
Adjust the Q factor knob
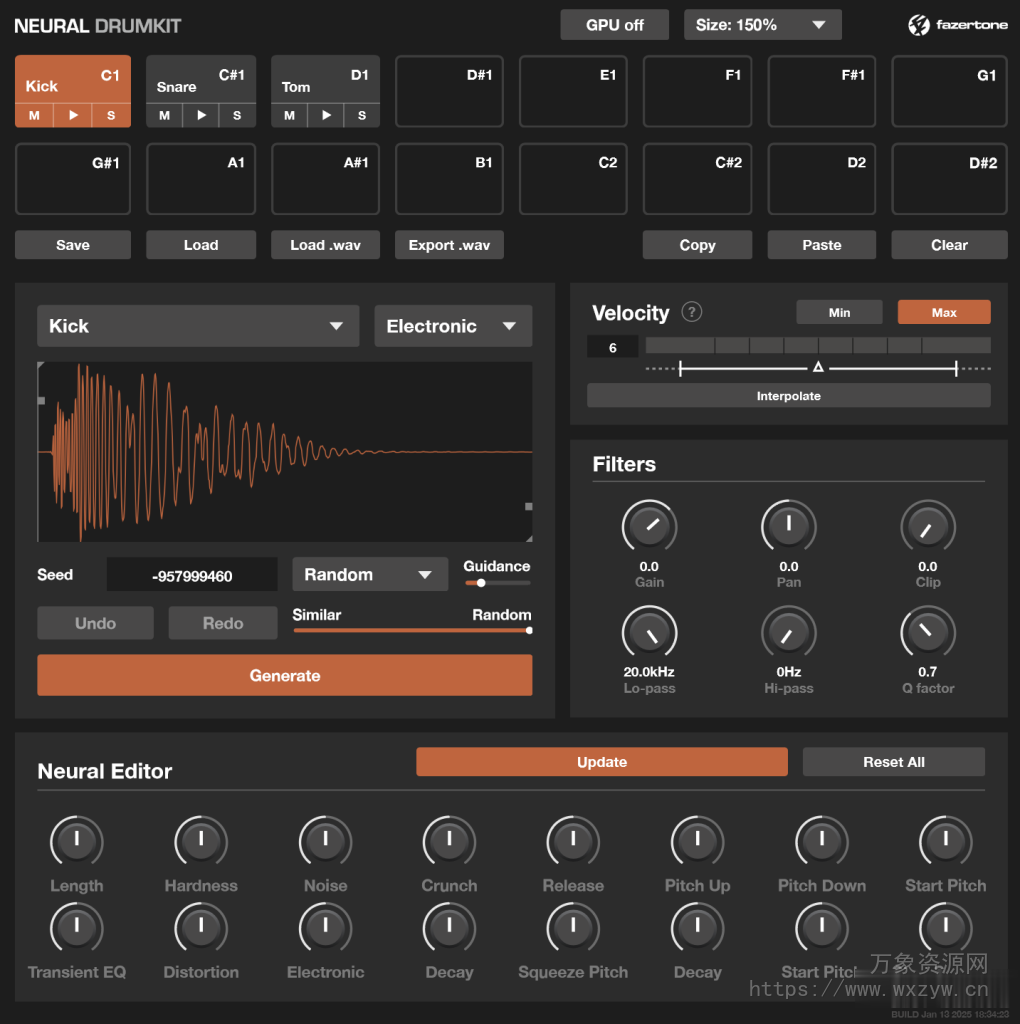pyautogui.click(x=927, y=632)
